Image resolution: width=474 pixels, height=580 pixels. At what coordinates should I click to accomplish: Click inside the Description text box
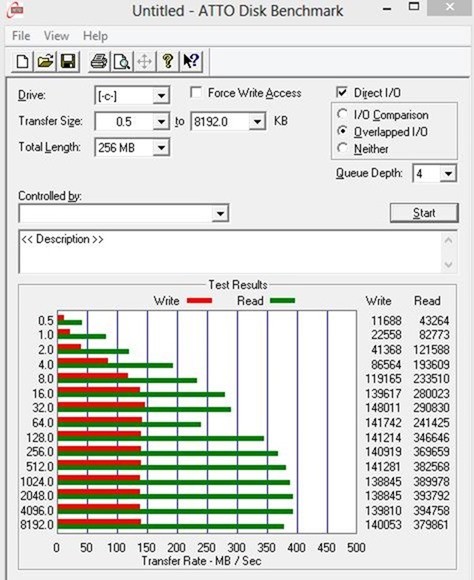(231, 252)
